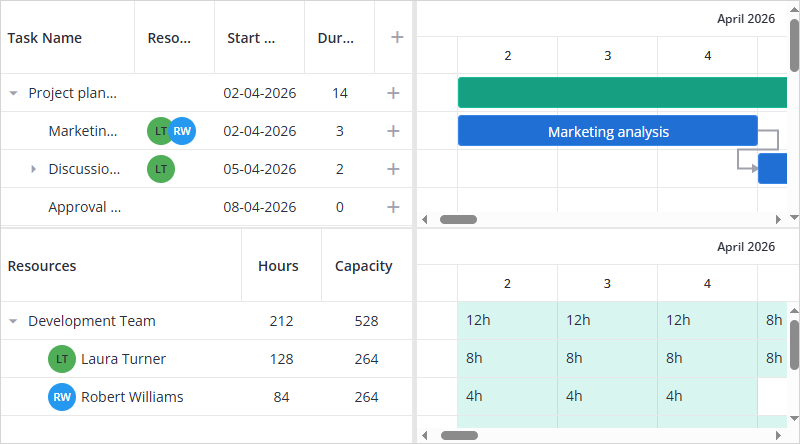Add subtask to Marketing row via plus

[x=393, y=131]
